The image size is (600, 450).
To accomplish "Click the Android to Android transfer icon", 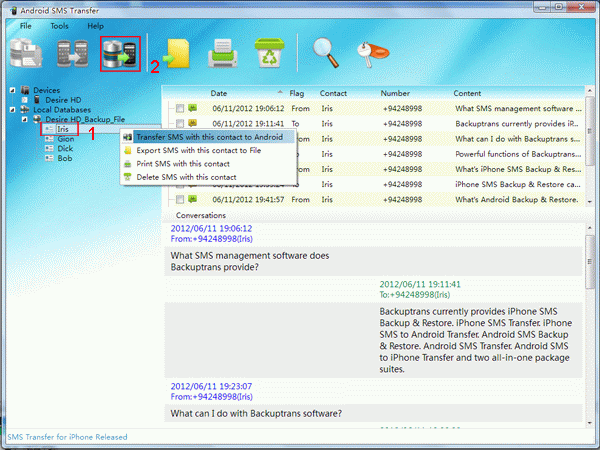I will 72,54.
